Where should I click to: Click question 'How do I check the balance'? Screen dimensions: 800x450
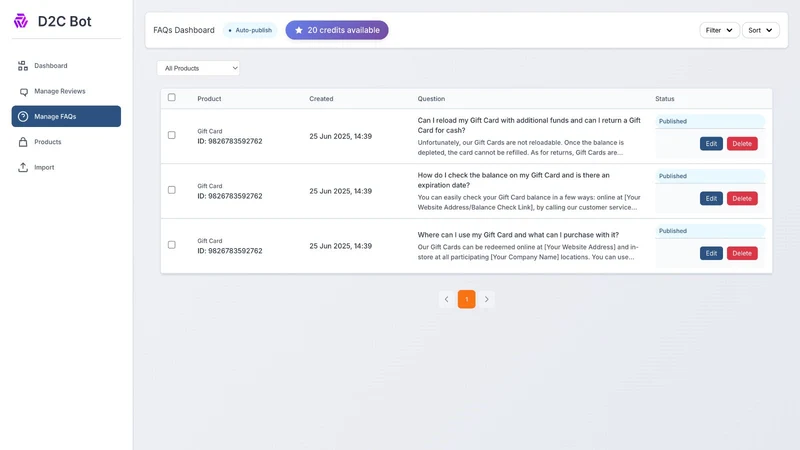pyautogui.click(x=513, y=180)
